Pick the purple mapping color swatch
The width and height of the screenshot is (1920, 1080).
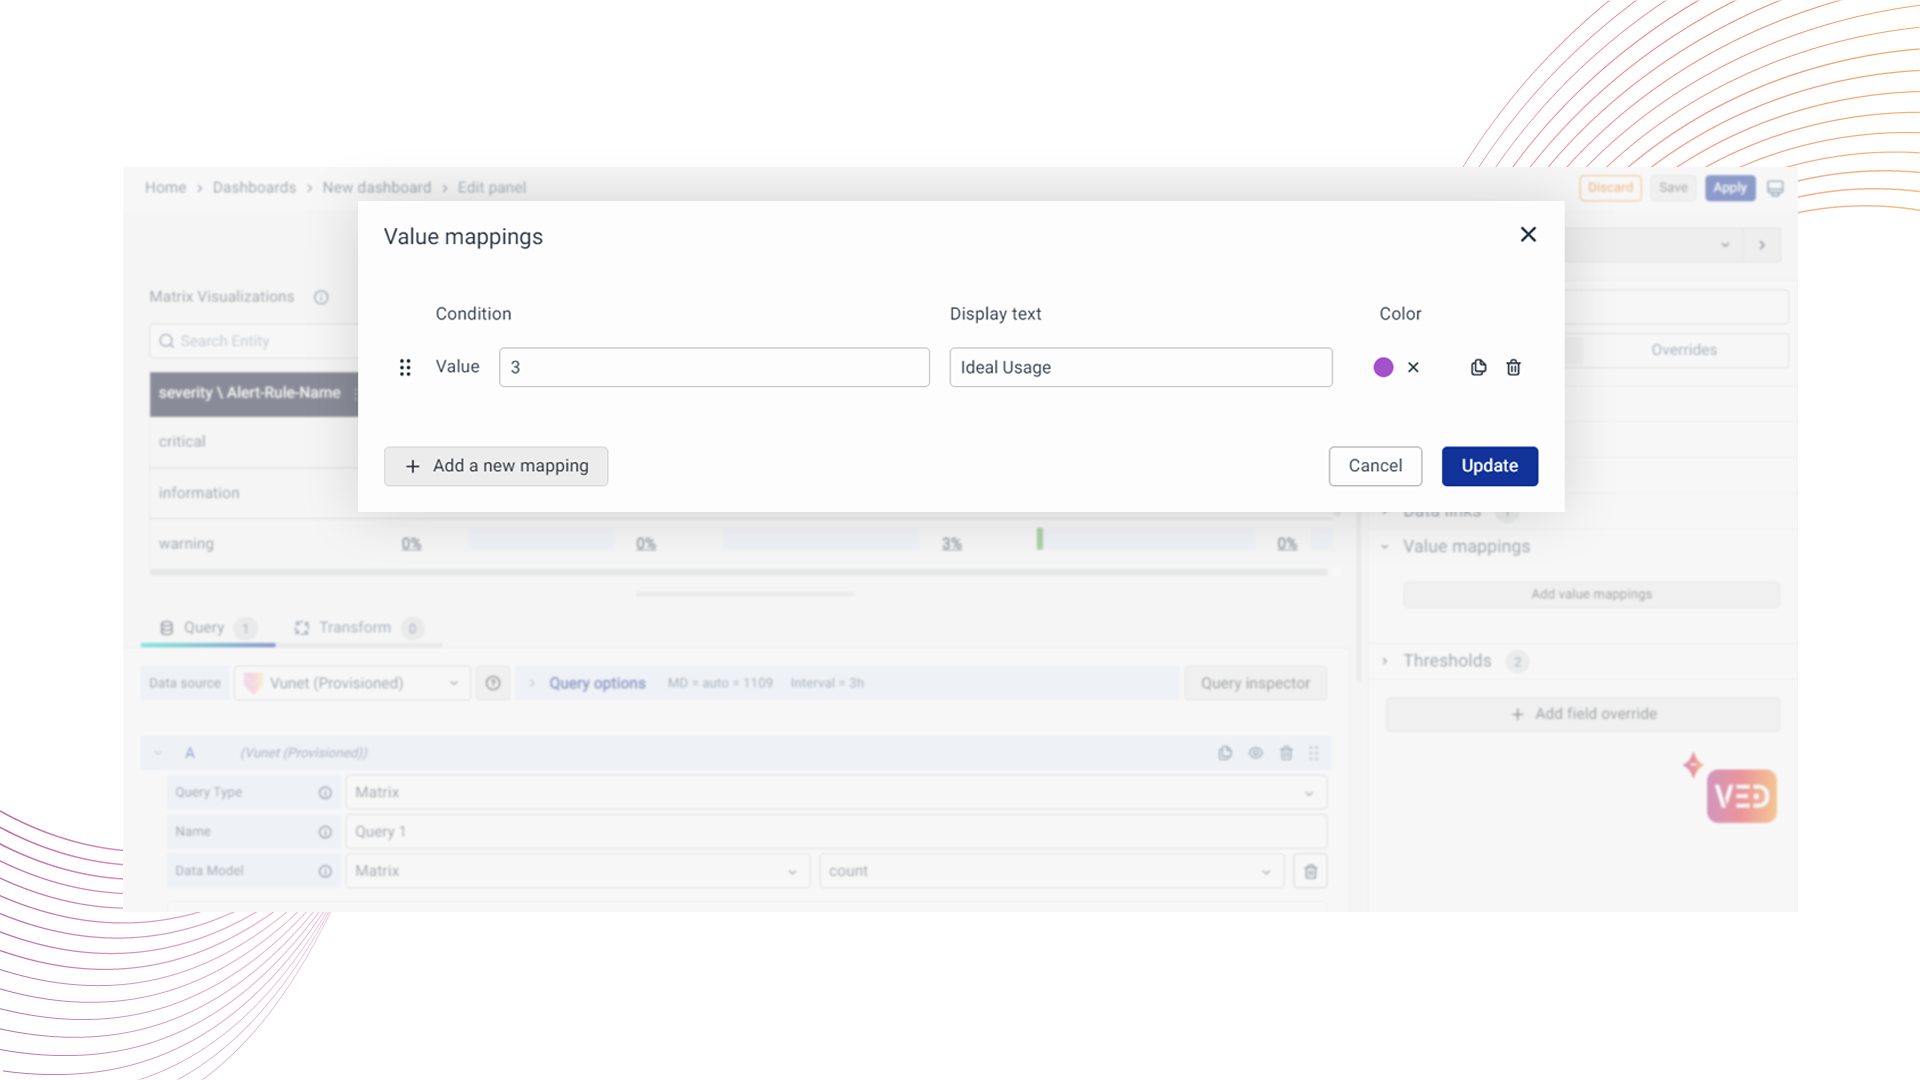1383,367
